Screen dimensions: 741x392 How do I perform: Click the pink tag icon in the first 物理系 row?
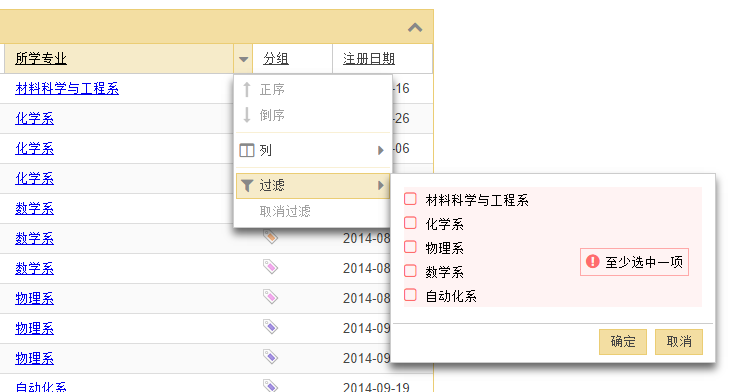[x=270, y=297]
